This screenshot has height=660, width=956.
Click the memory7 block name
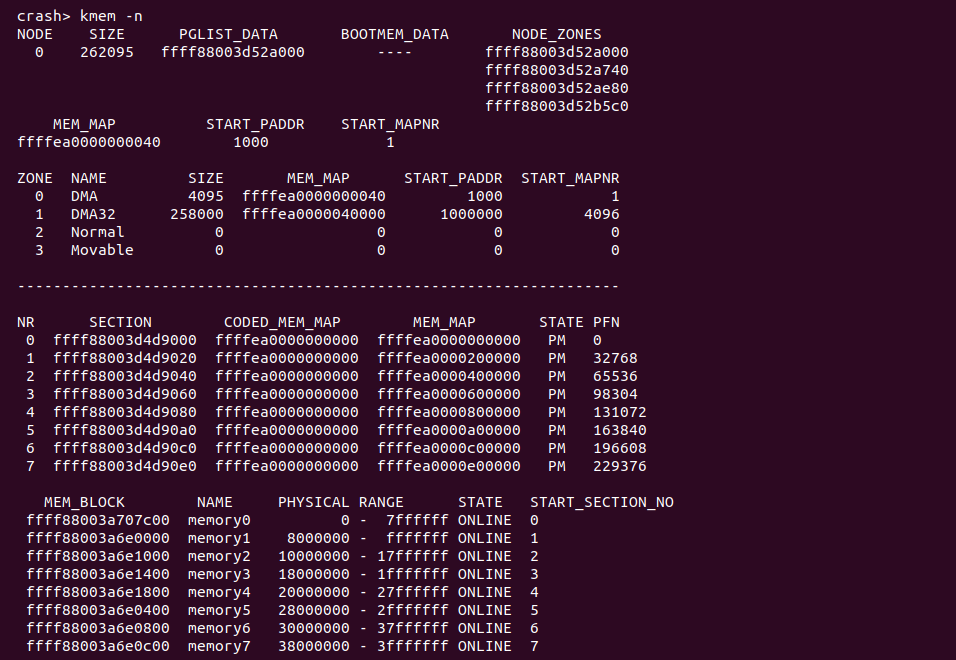219,646
